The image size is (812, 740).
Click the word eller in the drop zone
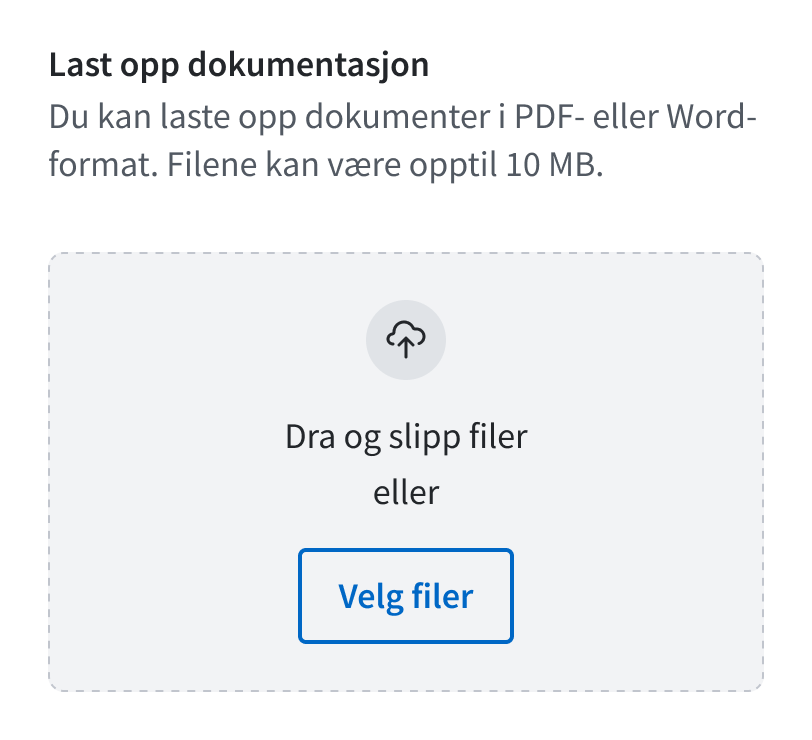point(406,492)
